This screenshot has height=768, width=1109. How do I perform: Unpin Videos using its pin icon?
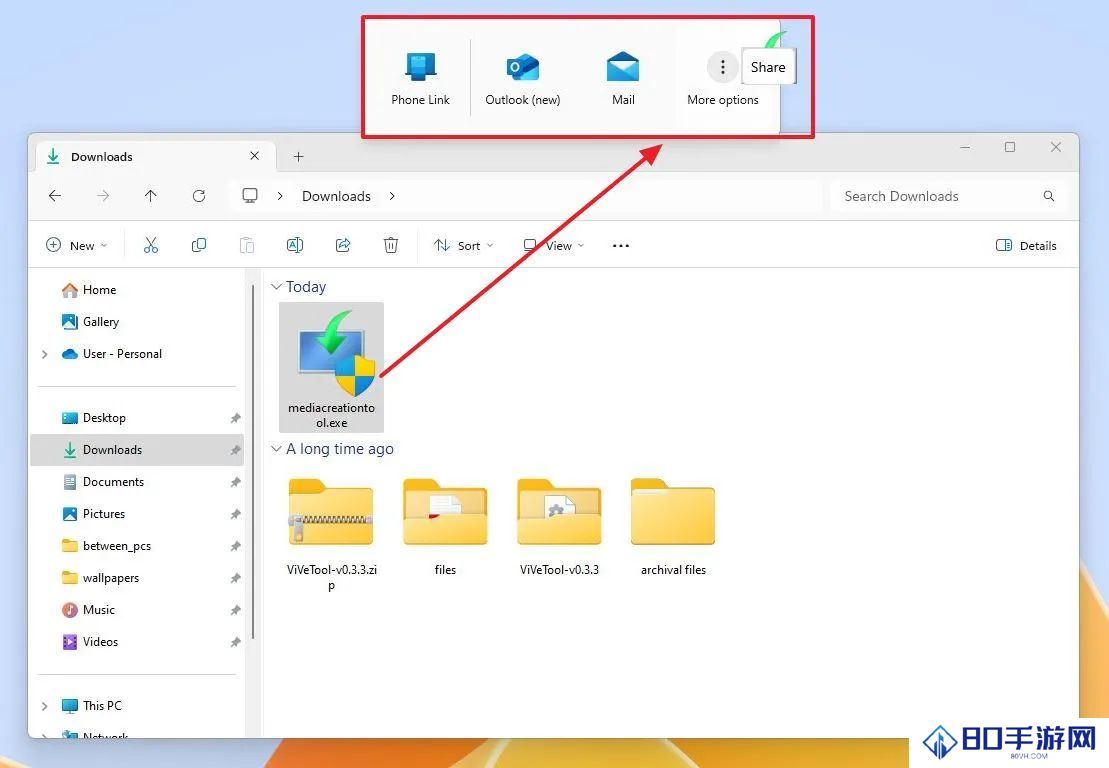coord(236,642)
